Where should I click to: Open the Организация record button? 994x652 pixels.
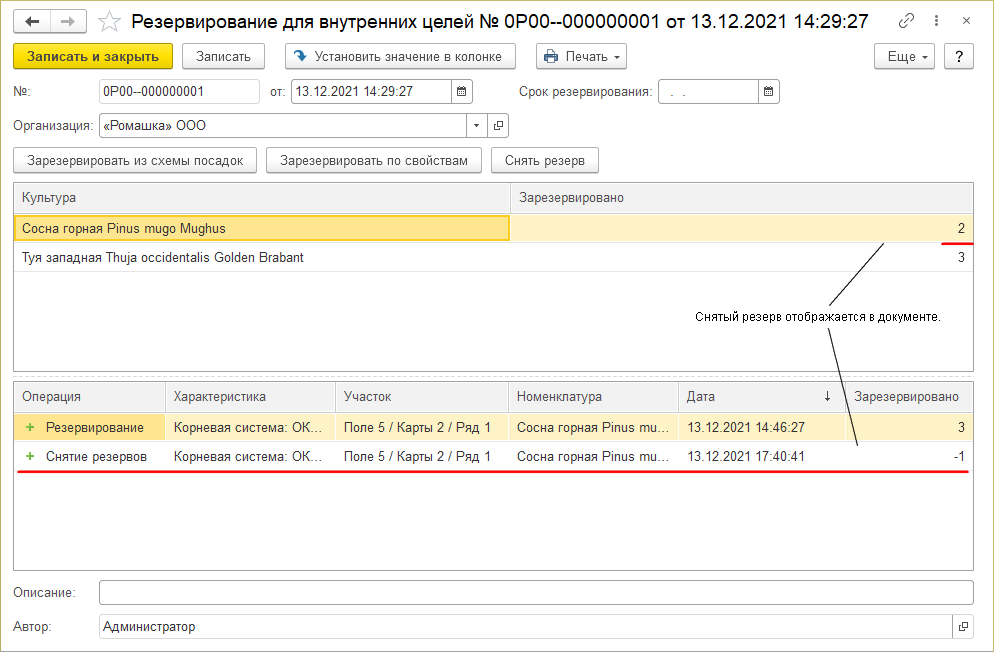click(x=498, y=126)
